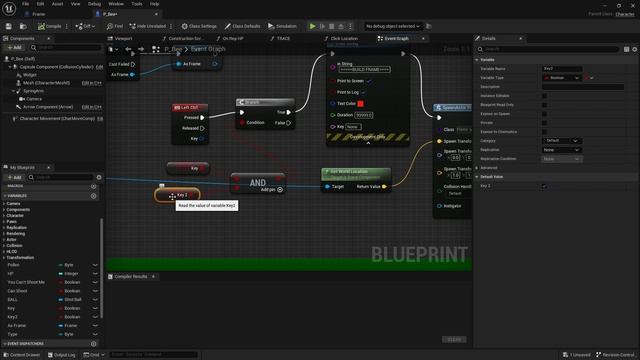This screenshot has height=360, width=640.
Task: Expand the Advanced section in Details
Action: pos(477,168)
